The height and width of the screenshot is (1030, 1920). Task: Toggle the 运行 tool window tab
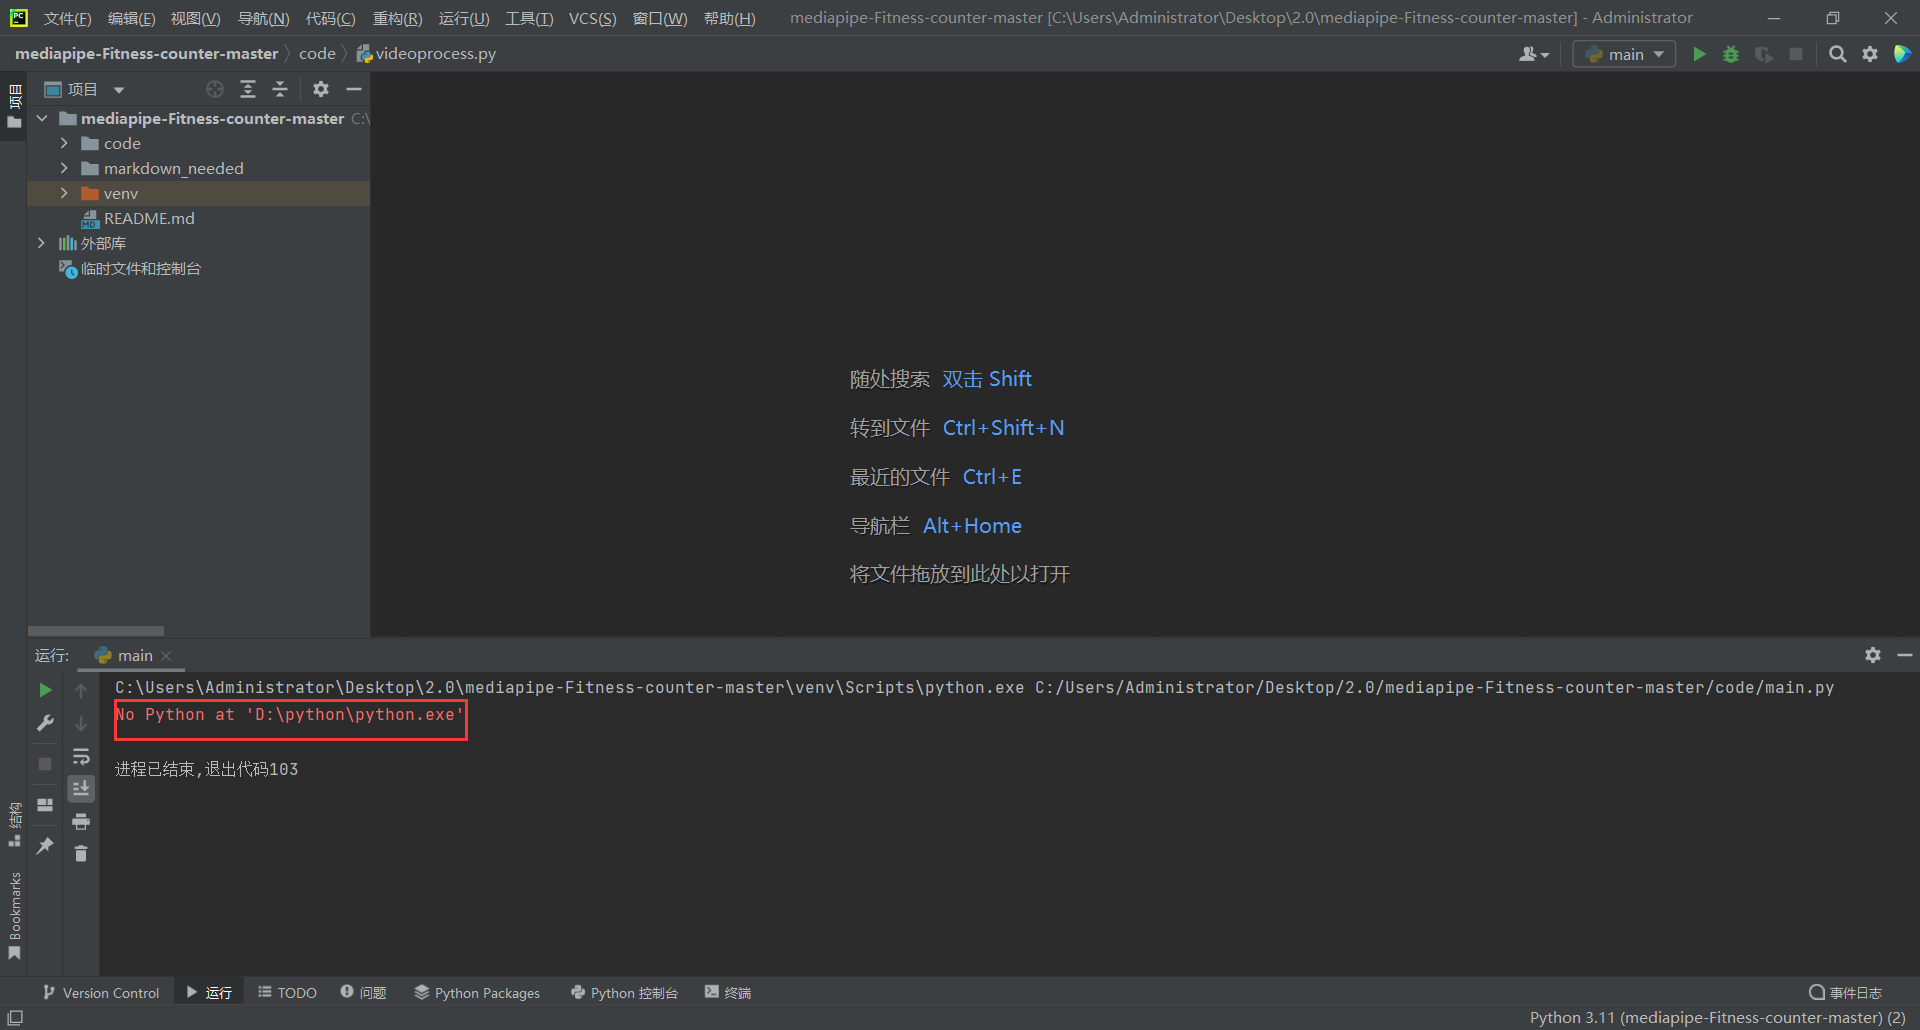208,993
